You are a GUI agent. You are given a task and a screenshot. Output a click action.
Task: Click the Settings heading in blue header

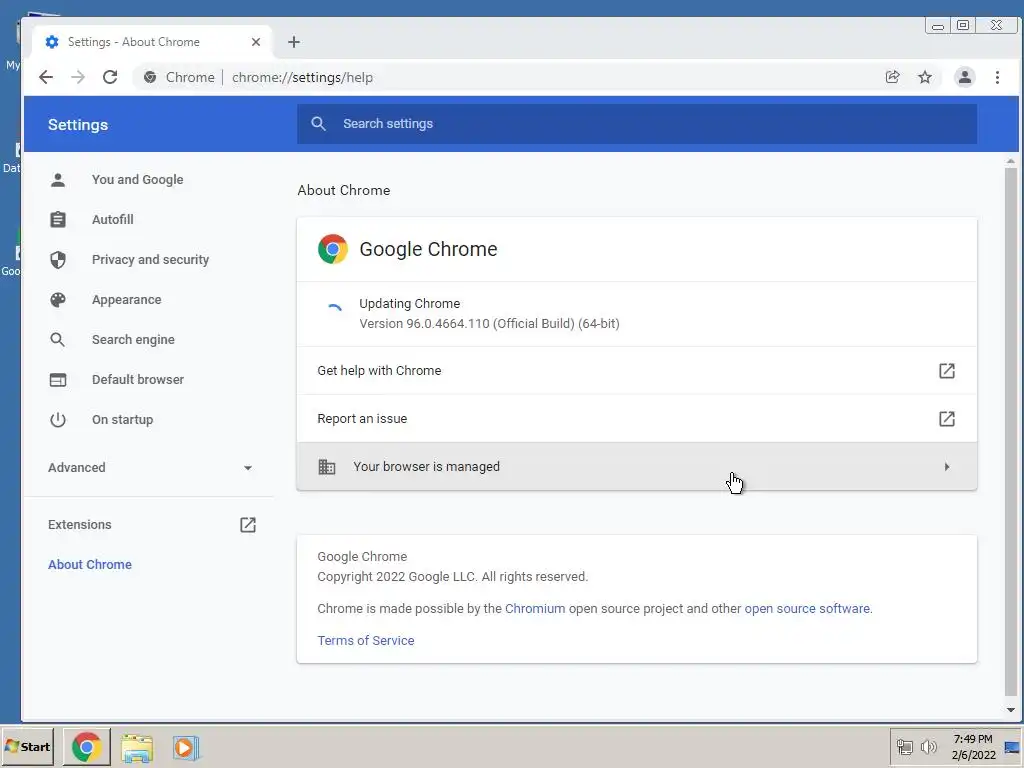point(78,125)
